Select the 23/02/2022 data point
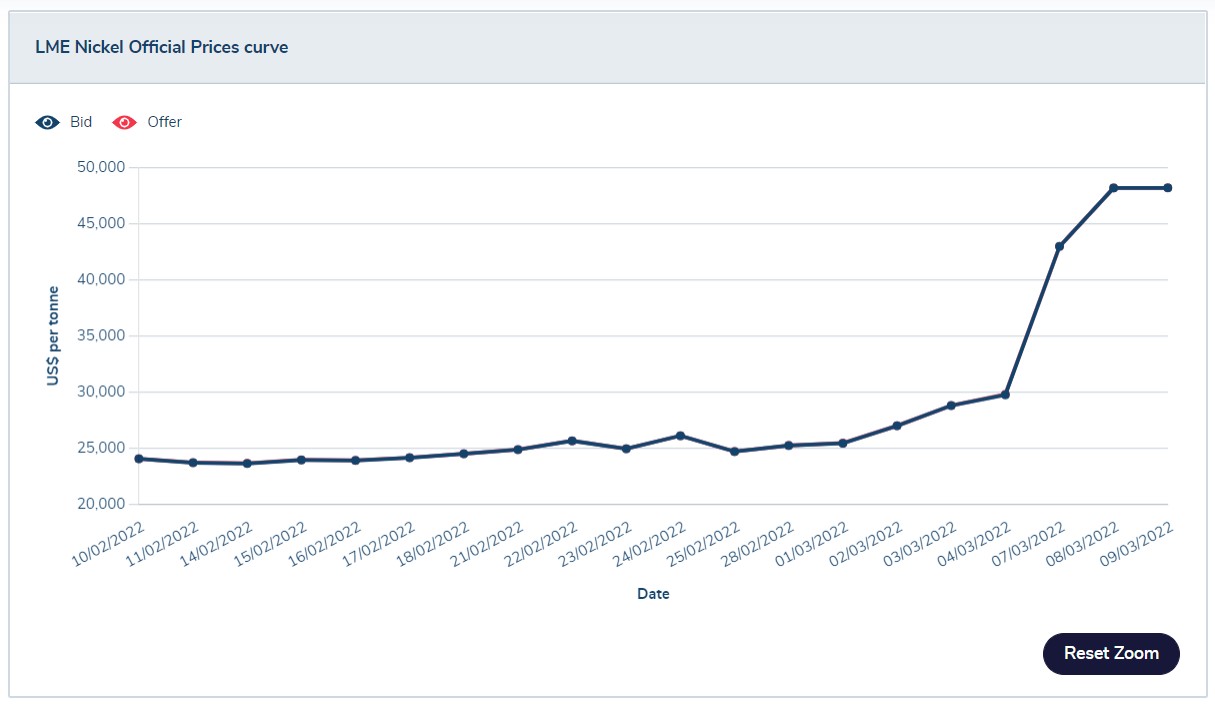The image size is (1215, 705). (x=626, y=448)
